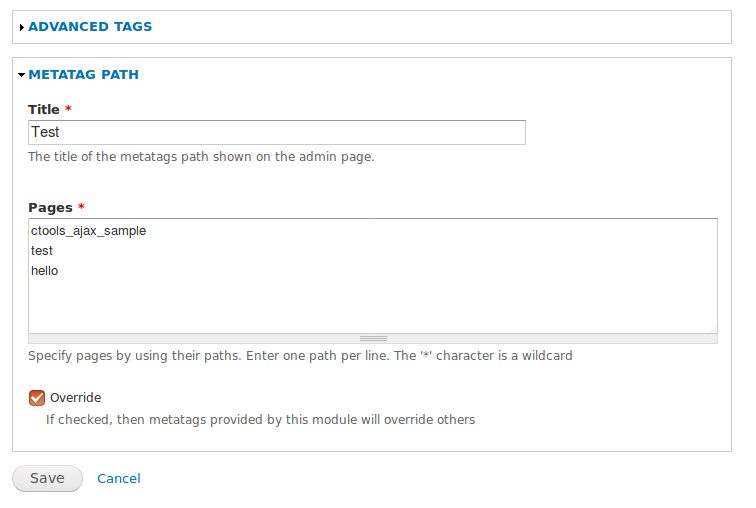This screenshot has height=508, width=756.
Task: Place cursor on the hello path line
Action: coord(44,271)
